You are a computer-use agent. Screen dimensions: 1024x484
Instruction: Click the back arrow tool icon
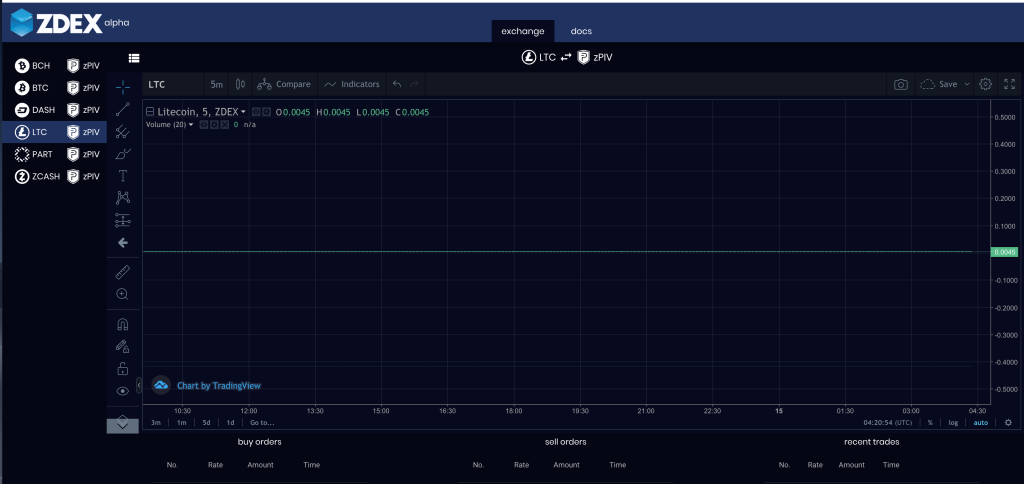122,243
